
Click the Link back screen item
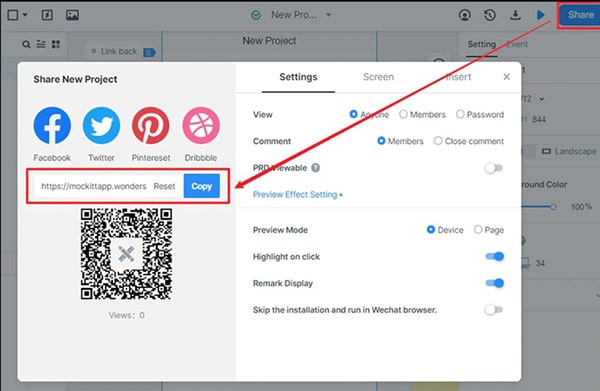point(119,51)
